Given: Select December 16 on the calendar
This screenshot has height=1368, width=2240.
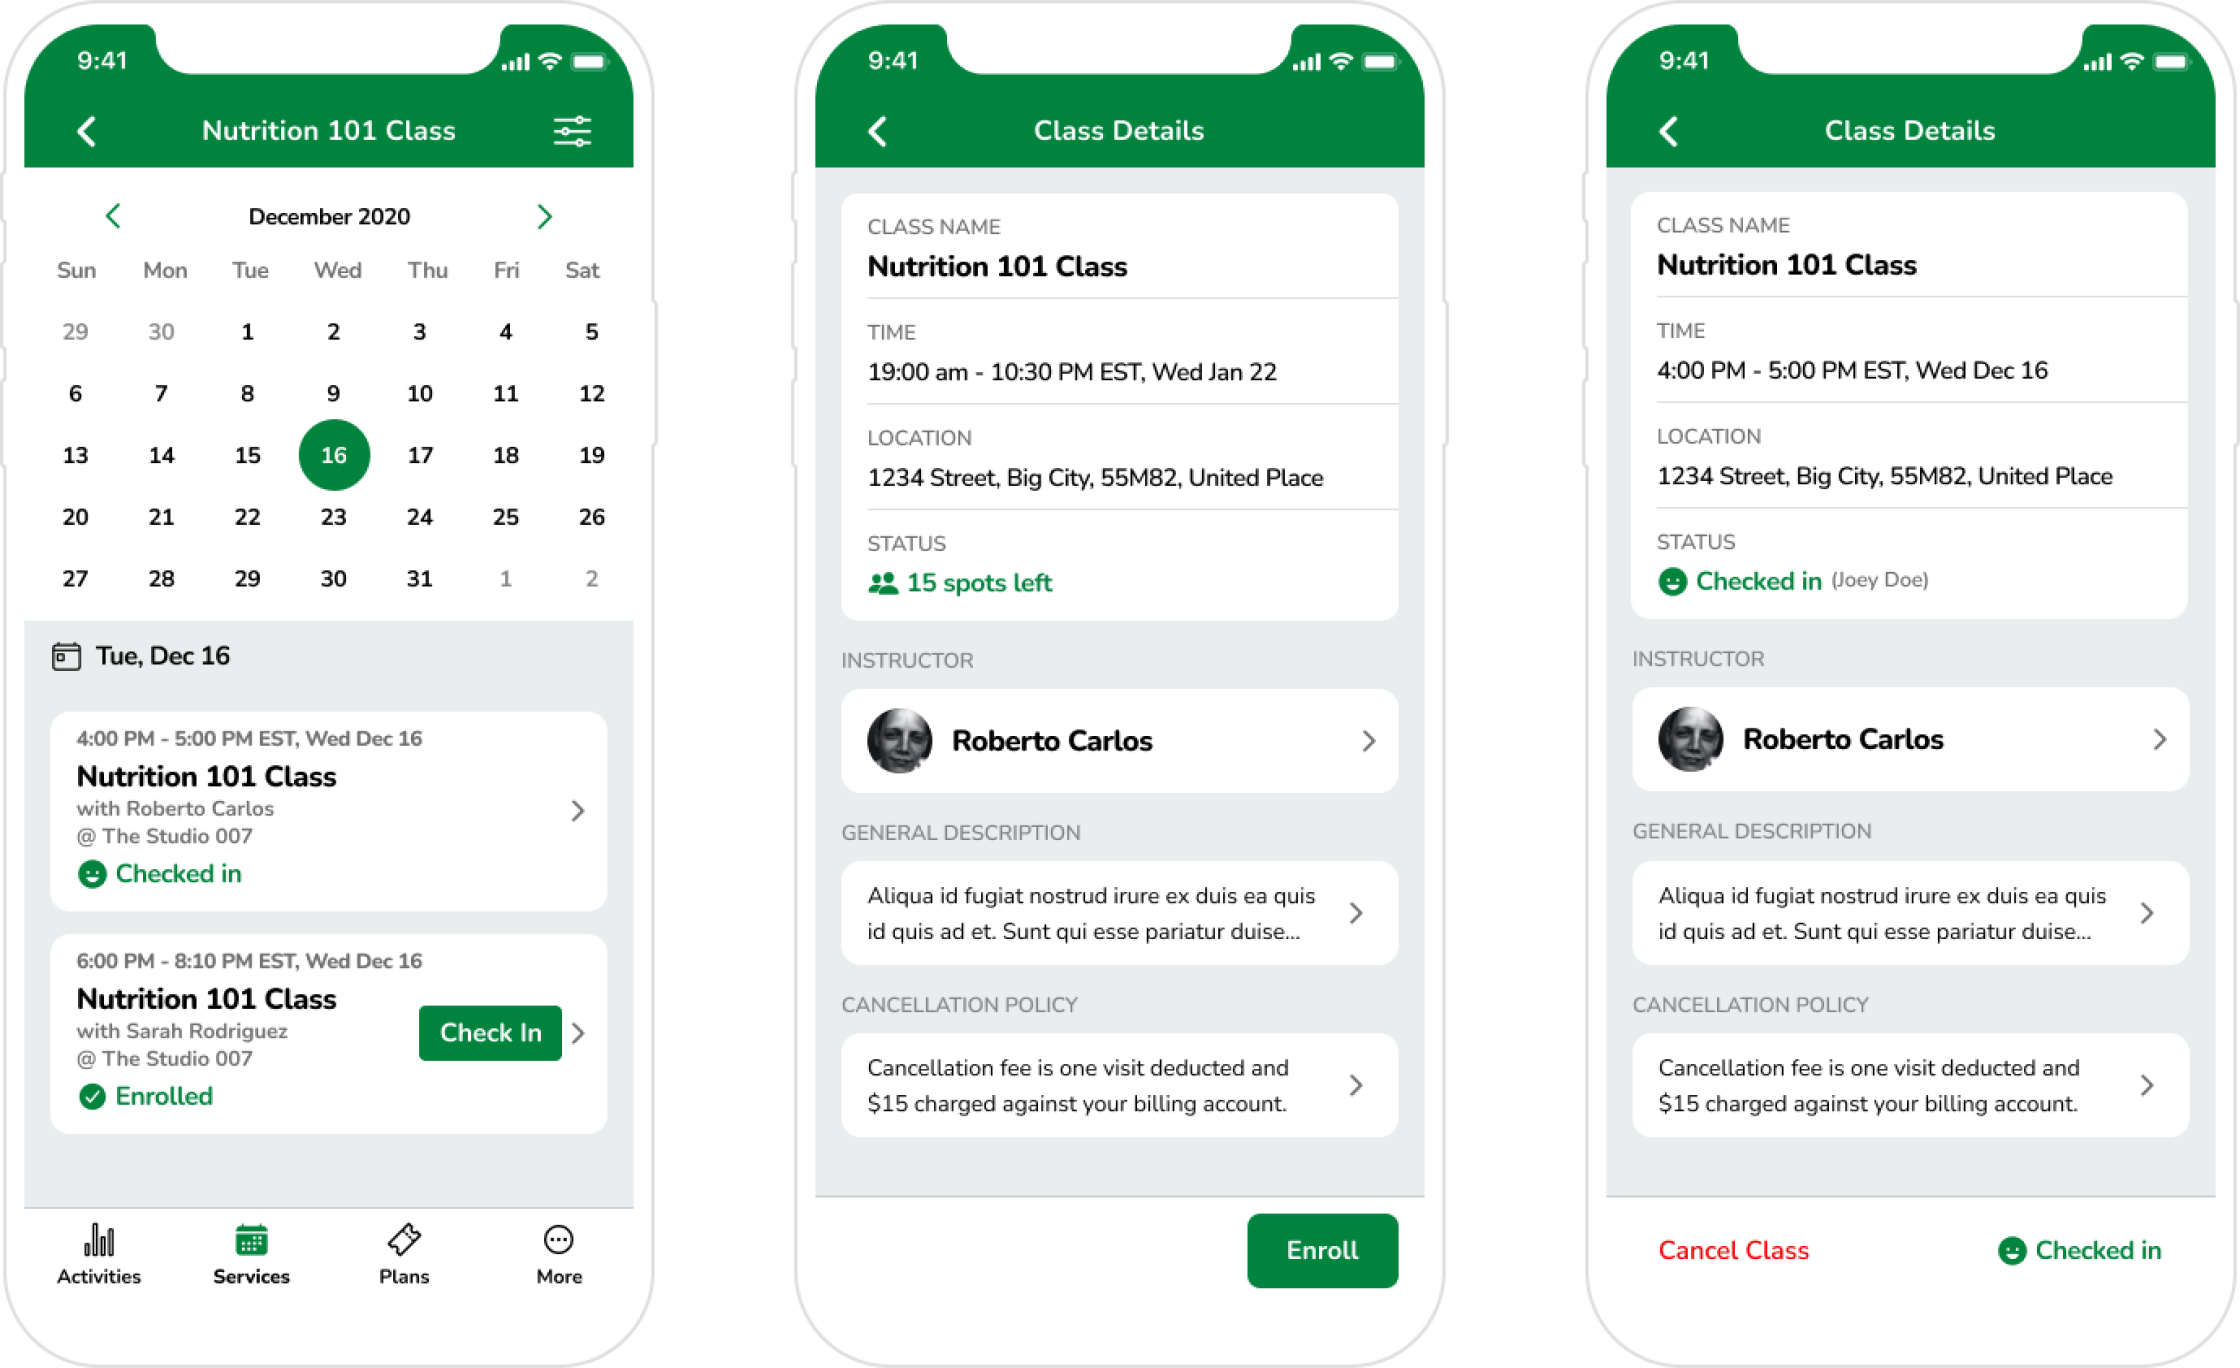Looking at the screenshot, I should [333, 454].
